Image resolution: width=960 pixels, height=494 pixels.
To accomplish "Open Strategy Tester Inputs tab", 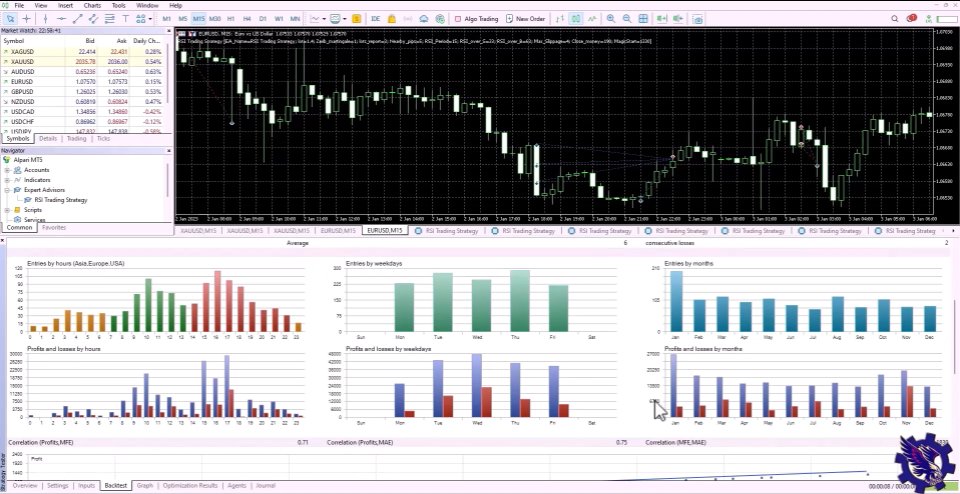I will (86, 485).
